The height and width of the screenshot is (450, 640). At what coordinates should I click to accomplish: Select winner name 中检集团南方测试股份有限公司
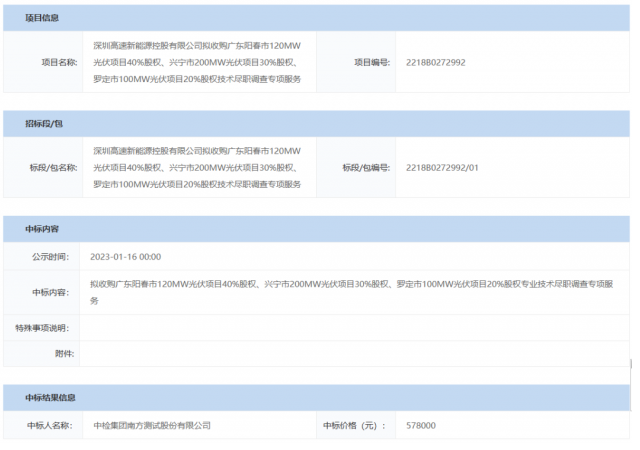click(151, 425)
